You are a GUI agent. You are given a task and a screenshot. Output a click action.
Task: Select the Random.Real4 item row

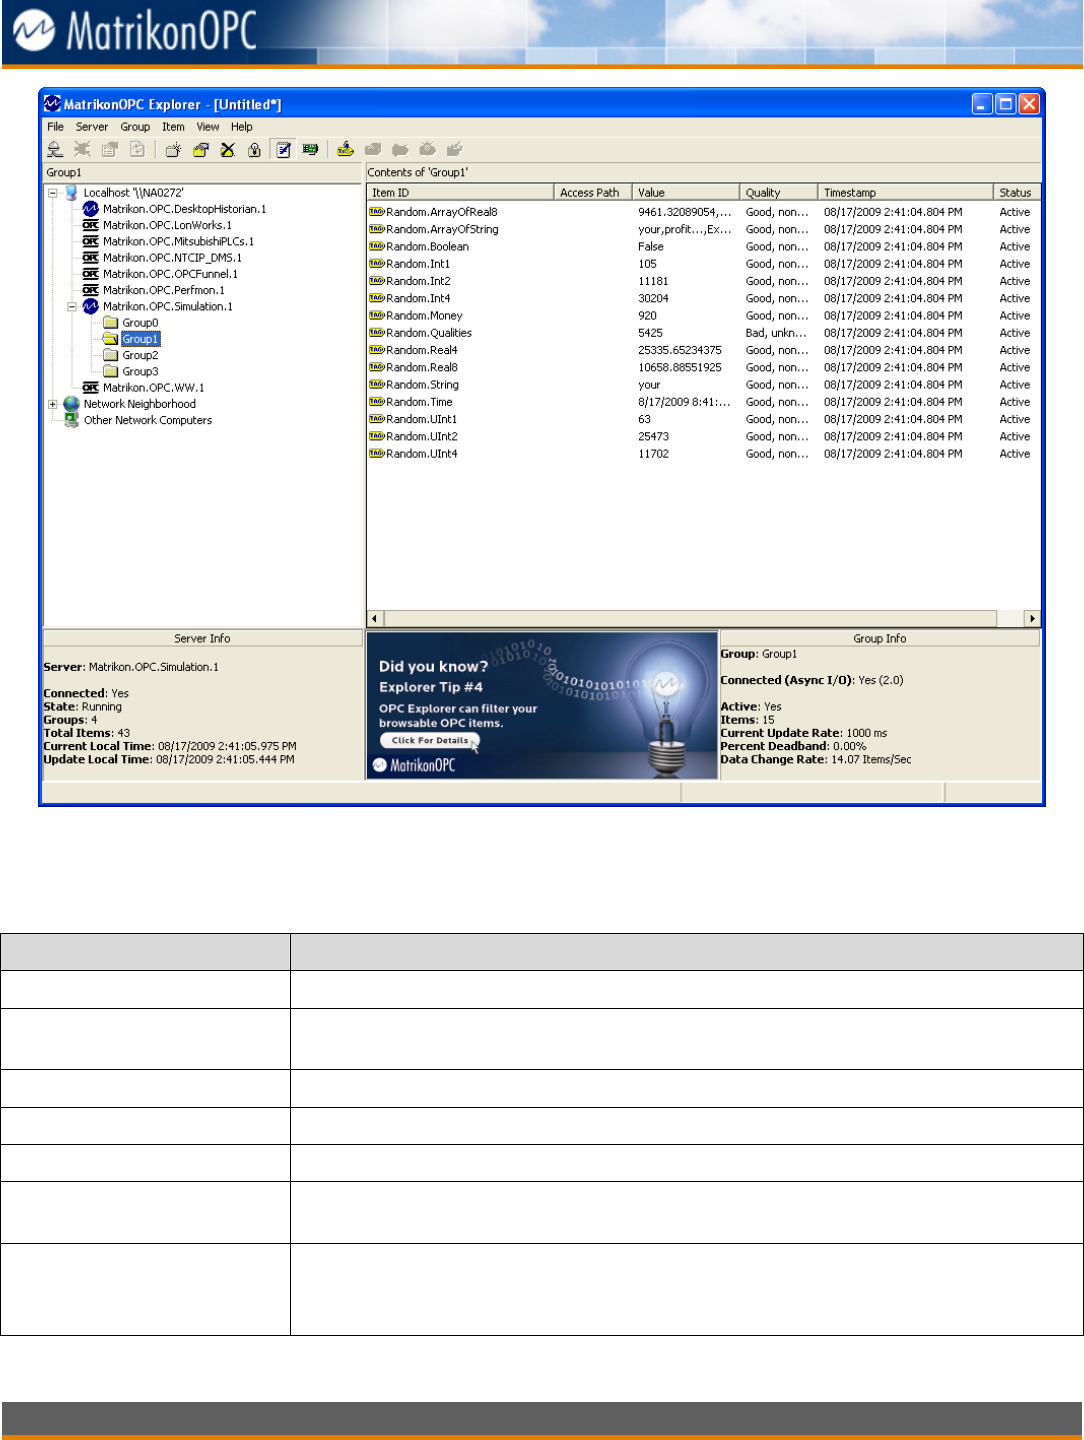click(x=703, y=350)
